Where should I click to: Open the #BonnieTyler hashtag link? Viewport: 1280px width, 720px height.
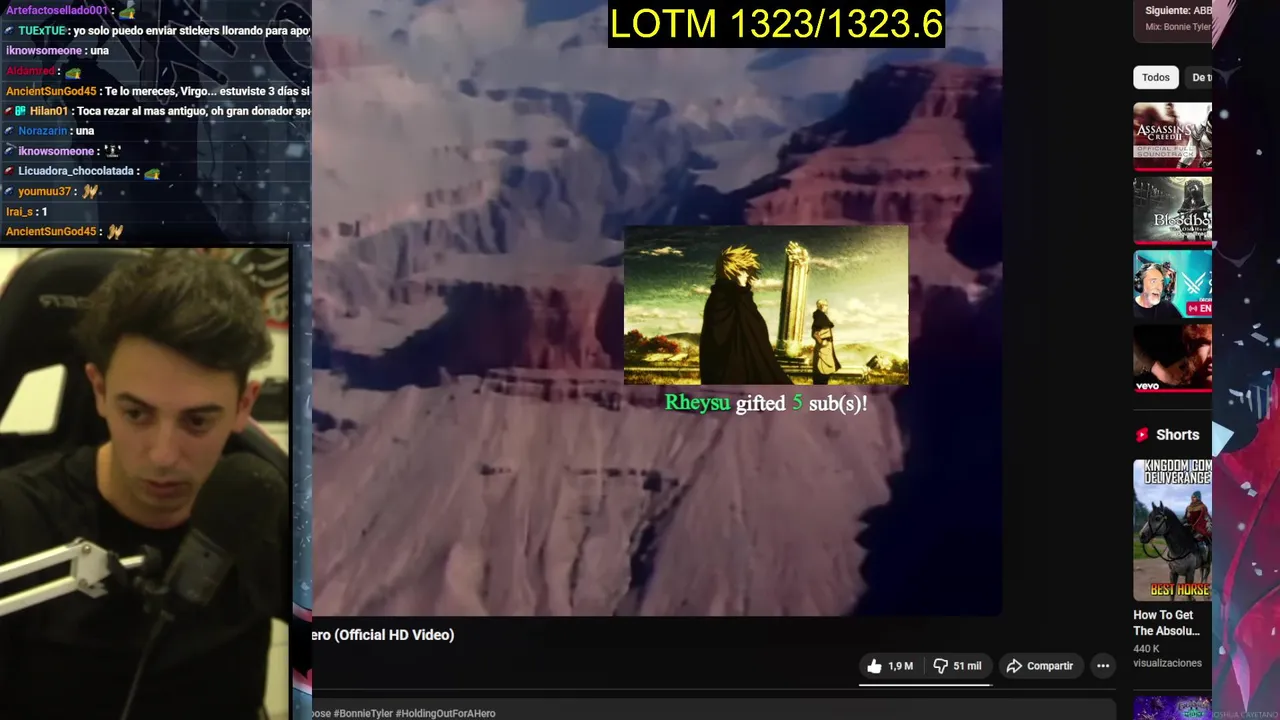[x=362, y=713]
